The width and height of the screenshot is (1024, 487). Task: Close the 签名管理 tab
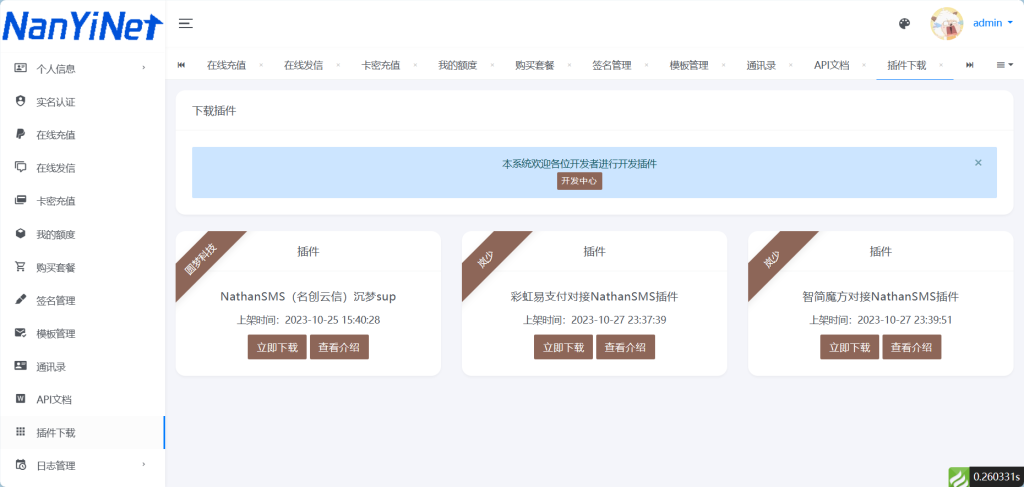(647, 65)
